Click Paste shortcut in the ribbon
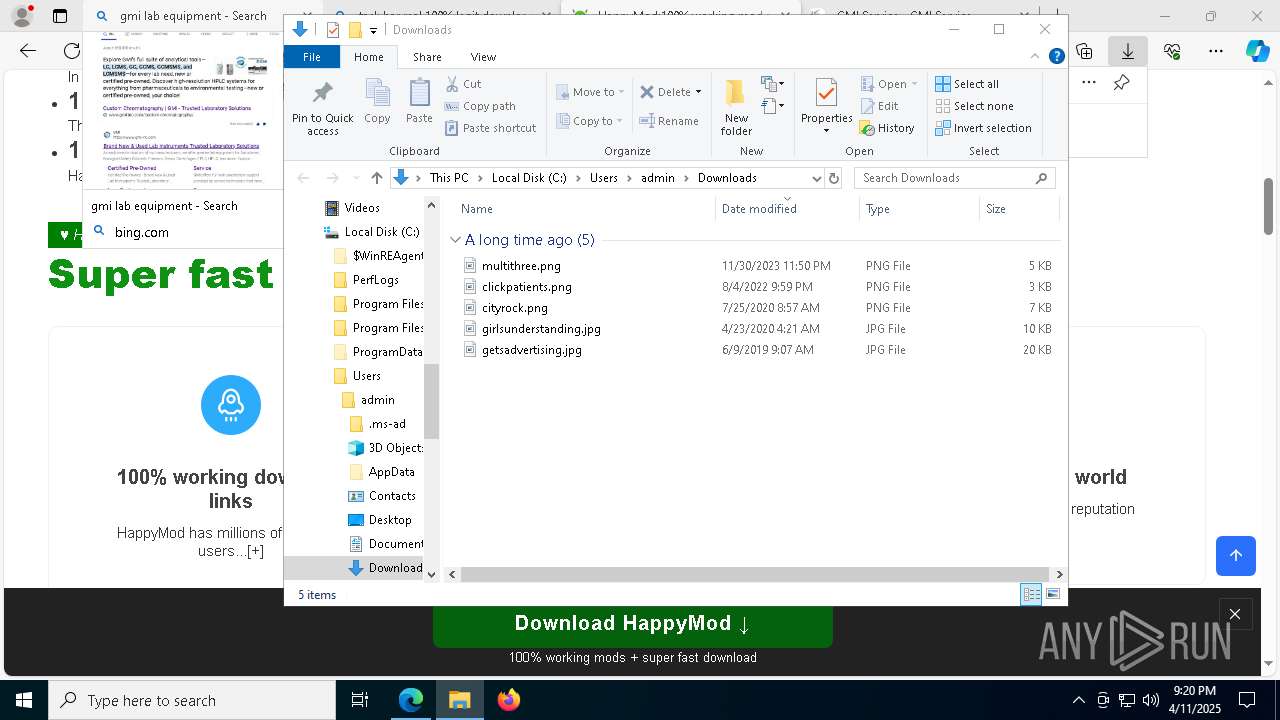The height and width of the screenshot is (720, 1280). pyautogui.click(x=491, y=128)
